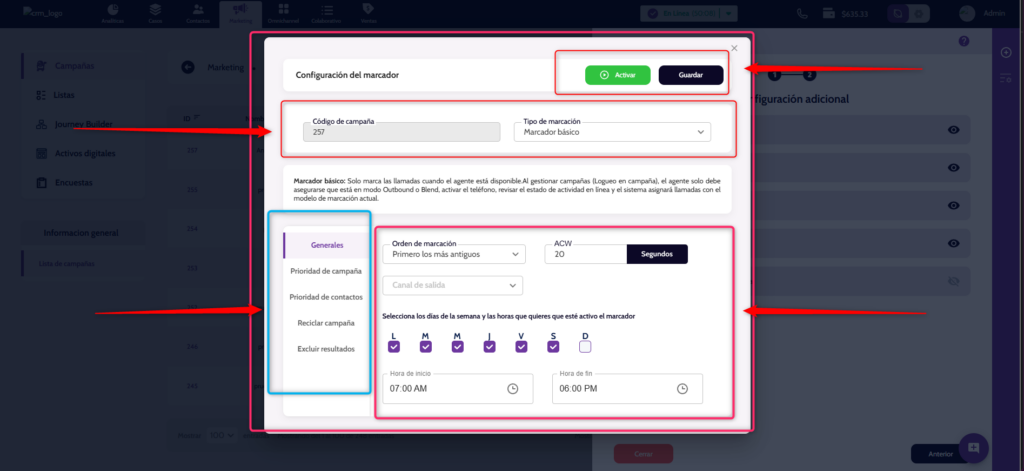Viewport: 1024px width, 471px height.
Task: Click the ACW seconds input field
Action: pyautogui.click(x=585, y=254)
